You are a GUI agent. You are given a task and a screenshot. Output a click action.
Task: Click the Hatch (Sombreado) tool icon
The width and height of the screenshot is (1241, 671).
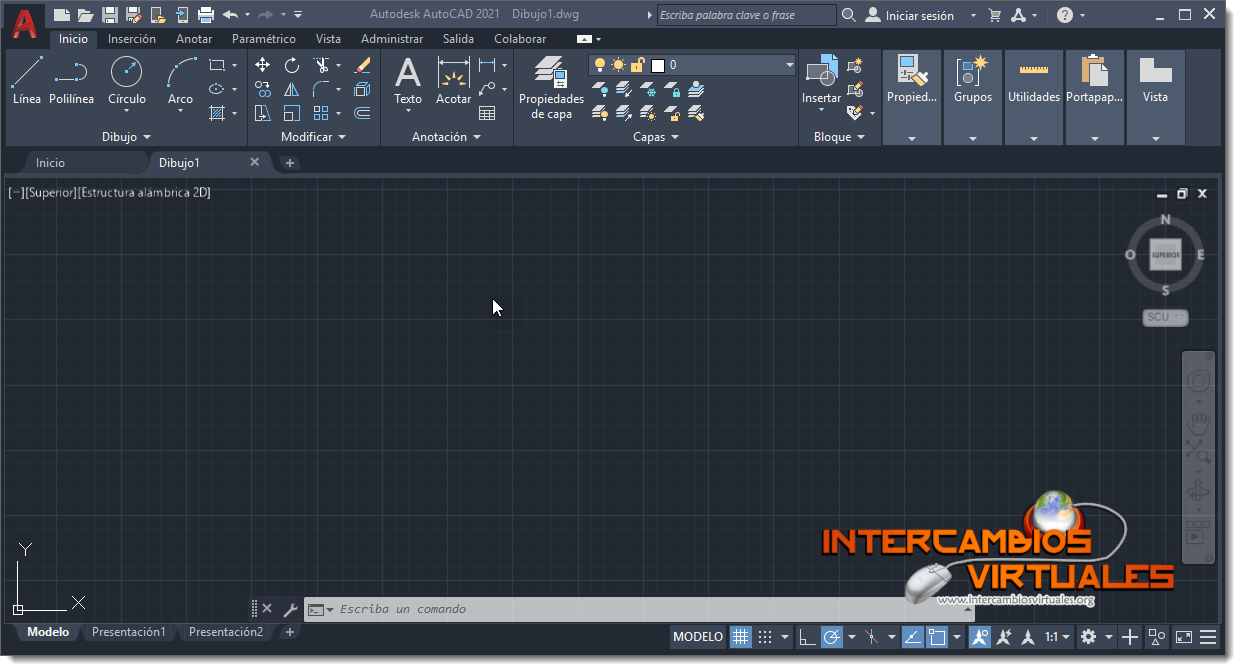[217, 113]
